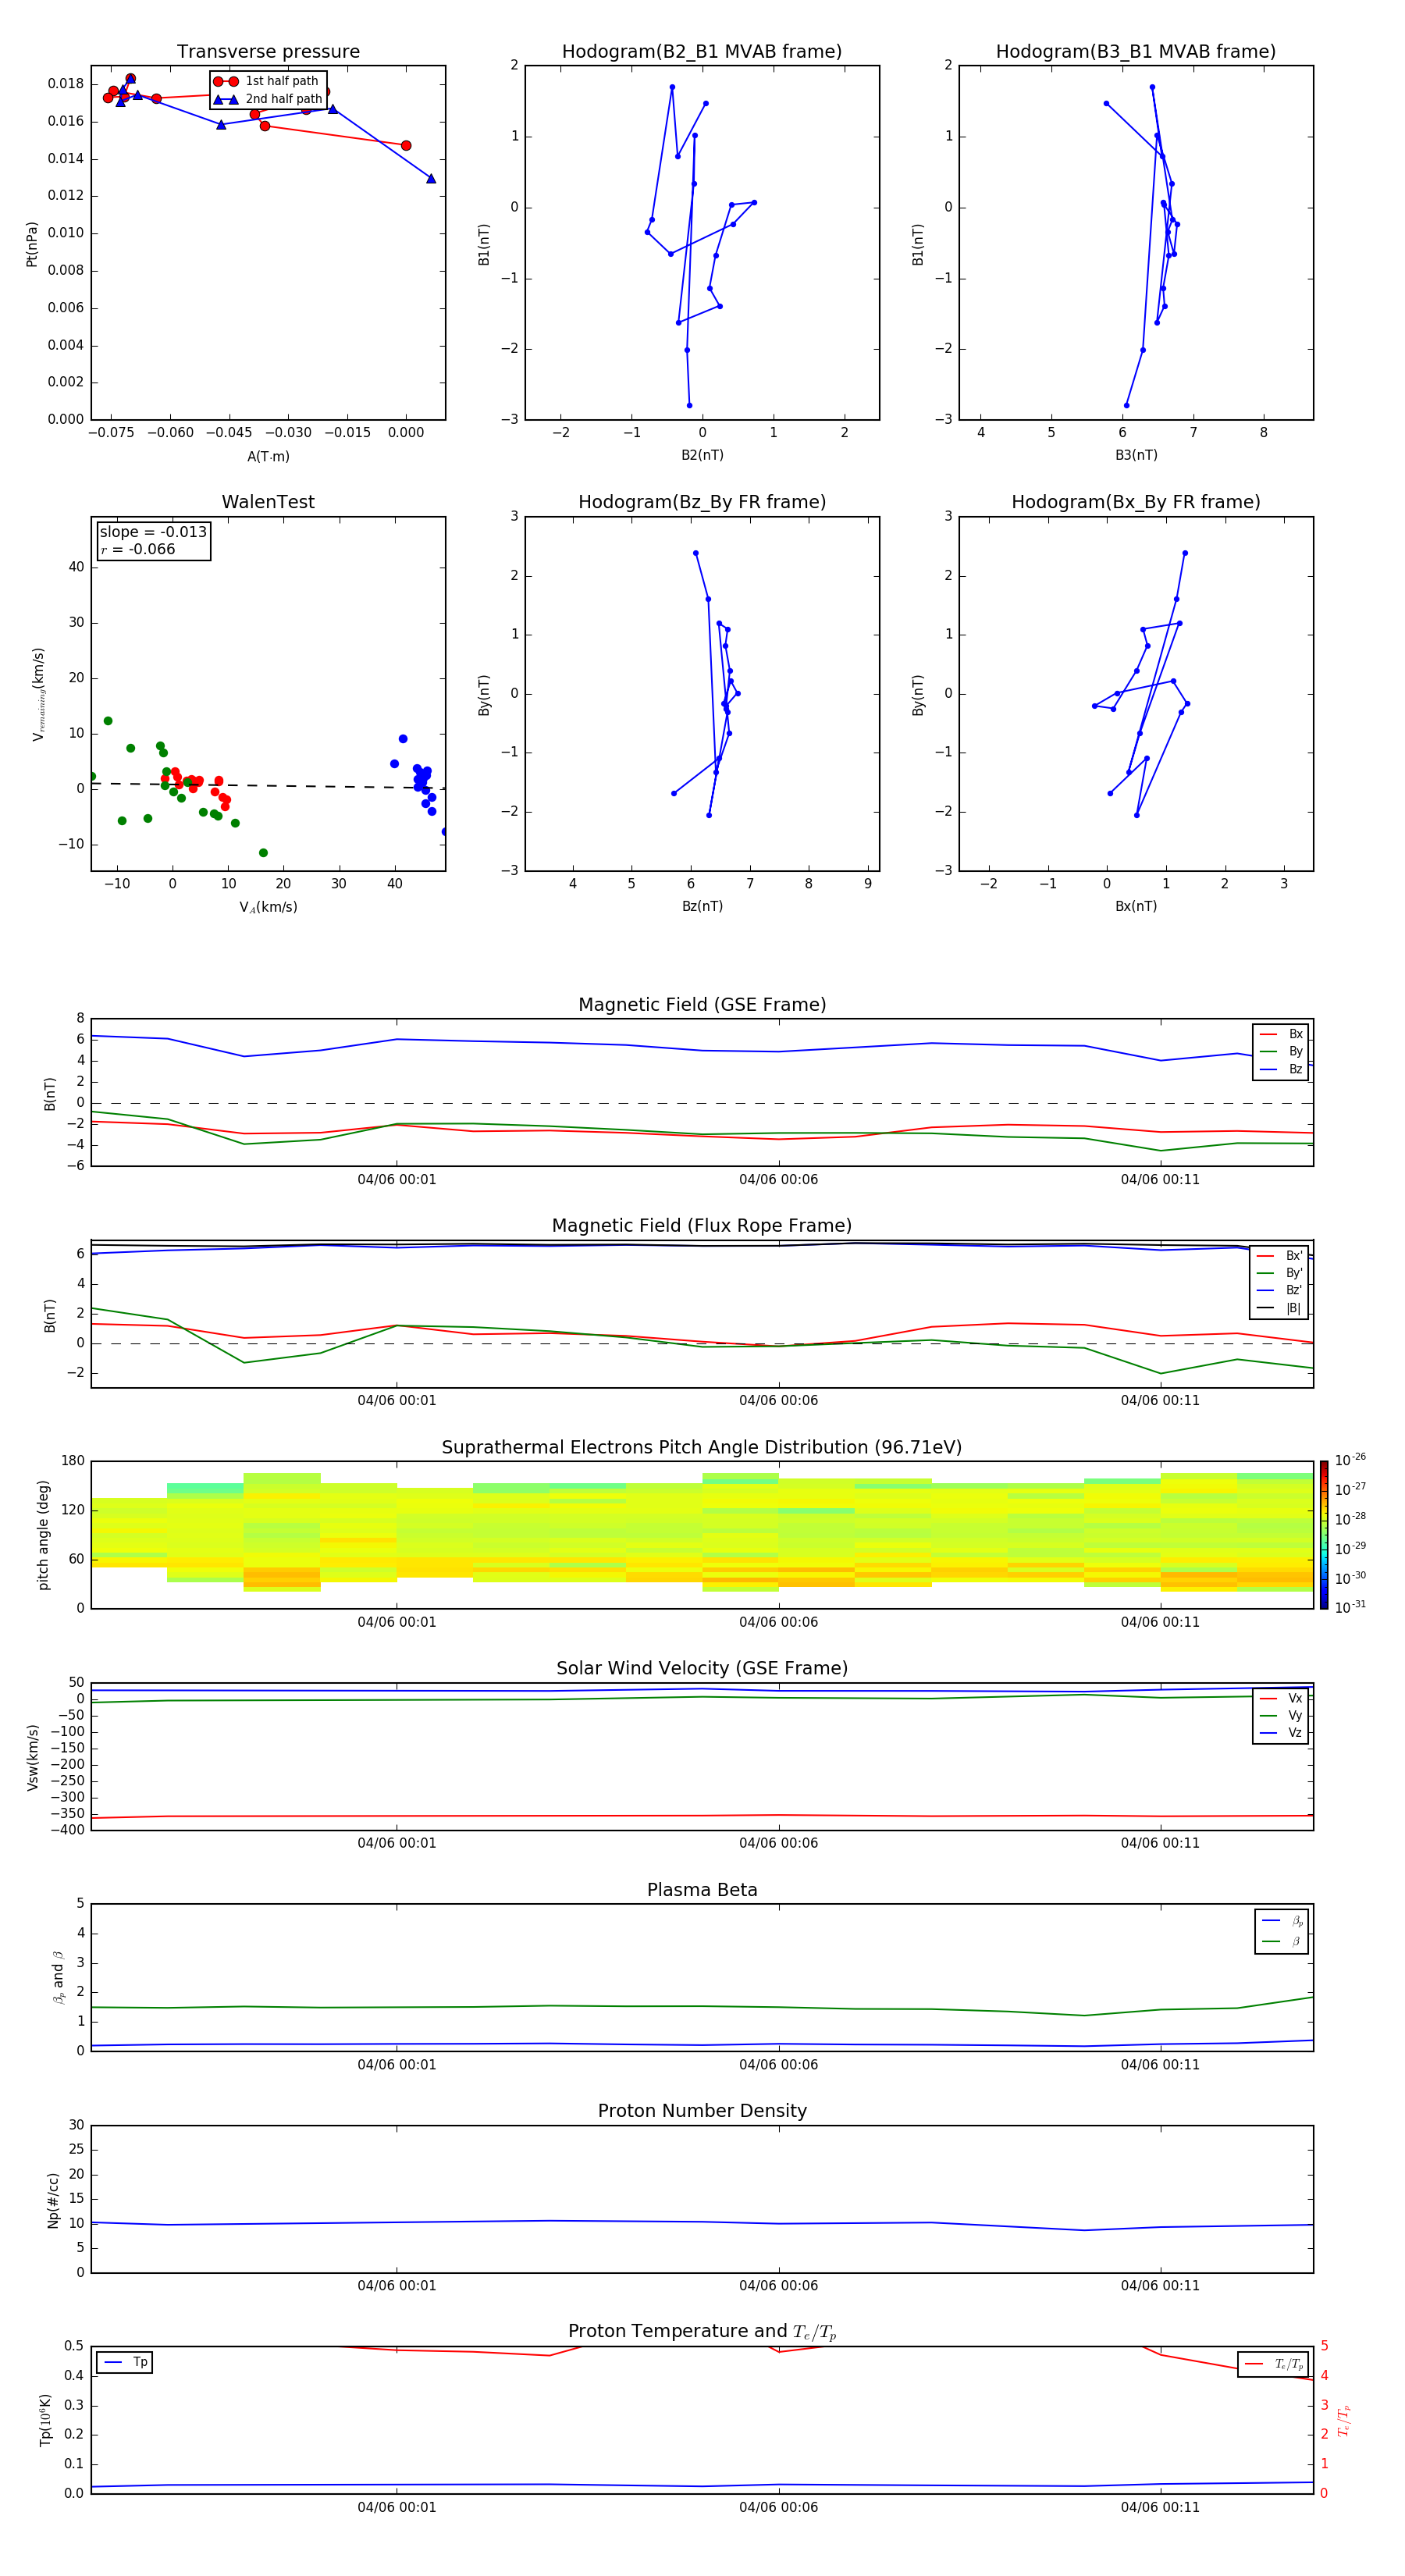
Task: Select the Suprathermal Electrons Pitch Angle Distribution title
Action: (702, 1448)
